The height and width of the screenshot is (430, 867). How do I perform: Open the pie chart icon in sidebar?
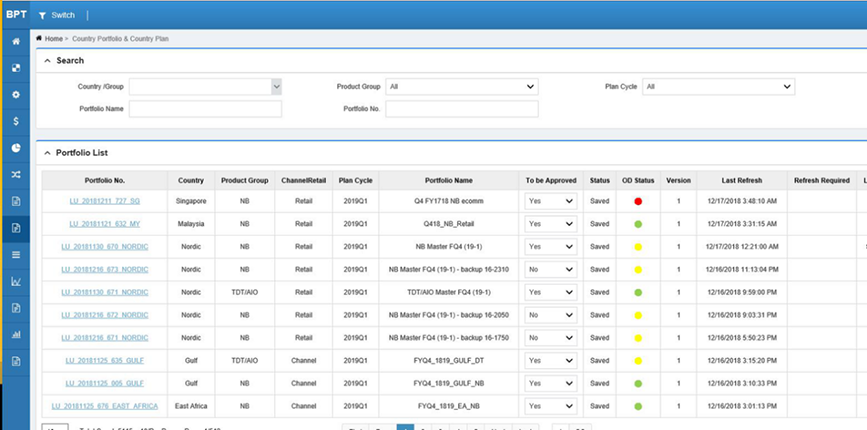[16, 148]
